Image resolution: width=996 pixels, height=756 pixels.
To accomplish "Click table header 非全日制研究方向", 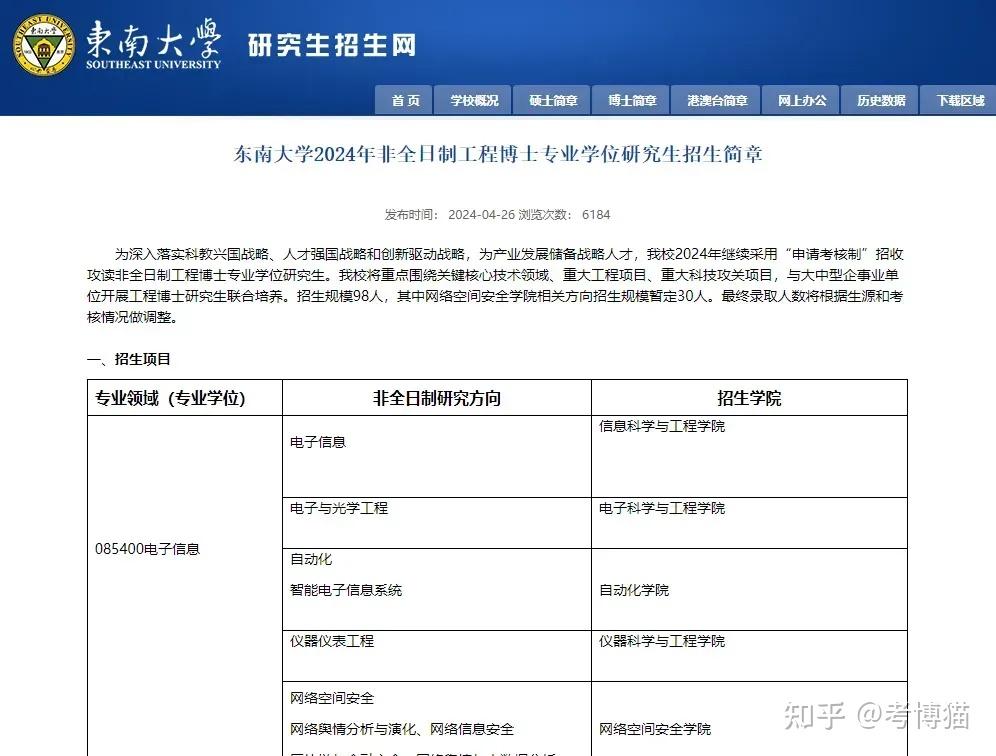I will click(437, 398).
